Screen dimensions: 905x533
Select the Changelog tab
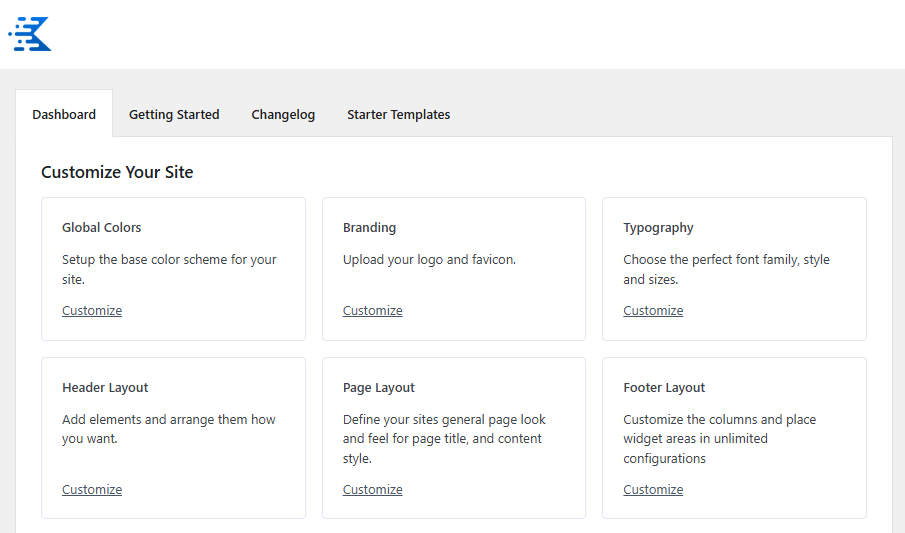click(283, 115)
